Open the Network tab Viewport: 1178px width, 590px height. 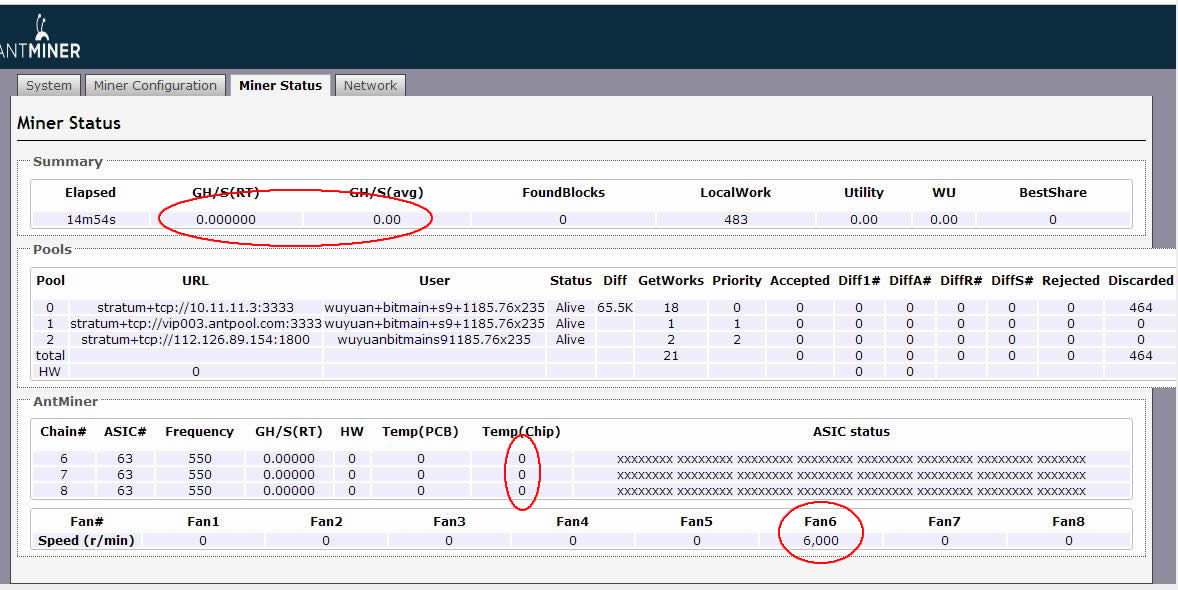[x=370, y=85]
